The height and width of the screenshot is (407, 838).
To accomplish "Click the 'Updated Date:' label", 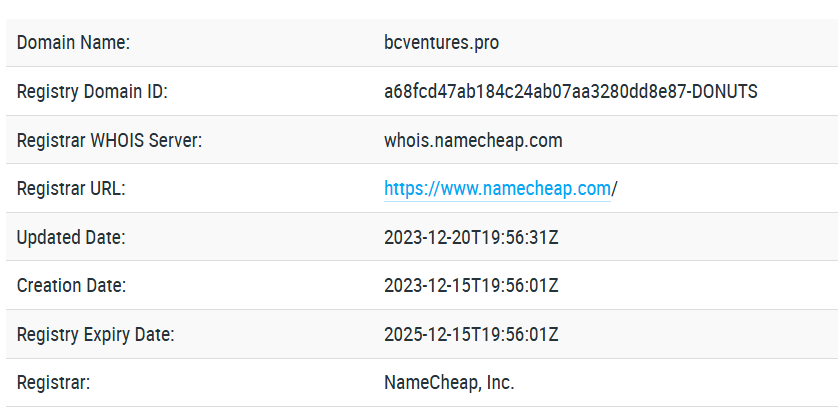I will (x=71, y=237).
